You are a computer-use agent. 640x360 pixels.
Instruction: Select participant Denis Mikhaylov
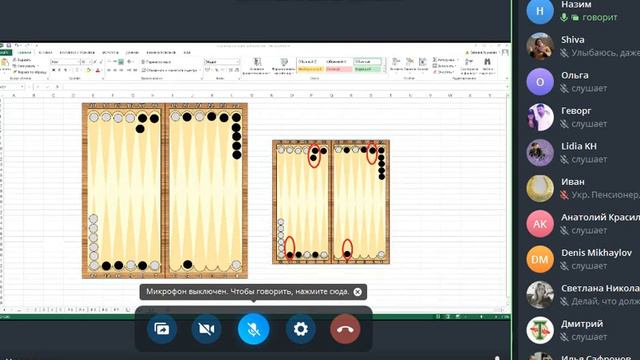pos(579,259)
